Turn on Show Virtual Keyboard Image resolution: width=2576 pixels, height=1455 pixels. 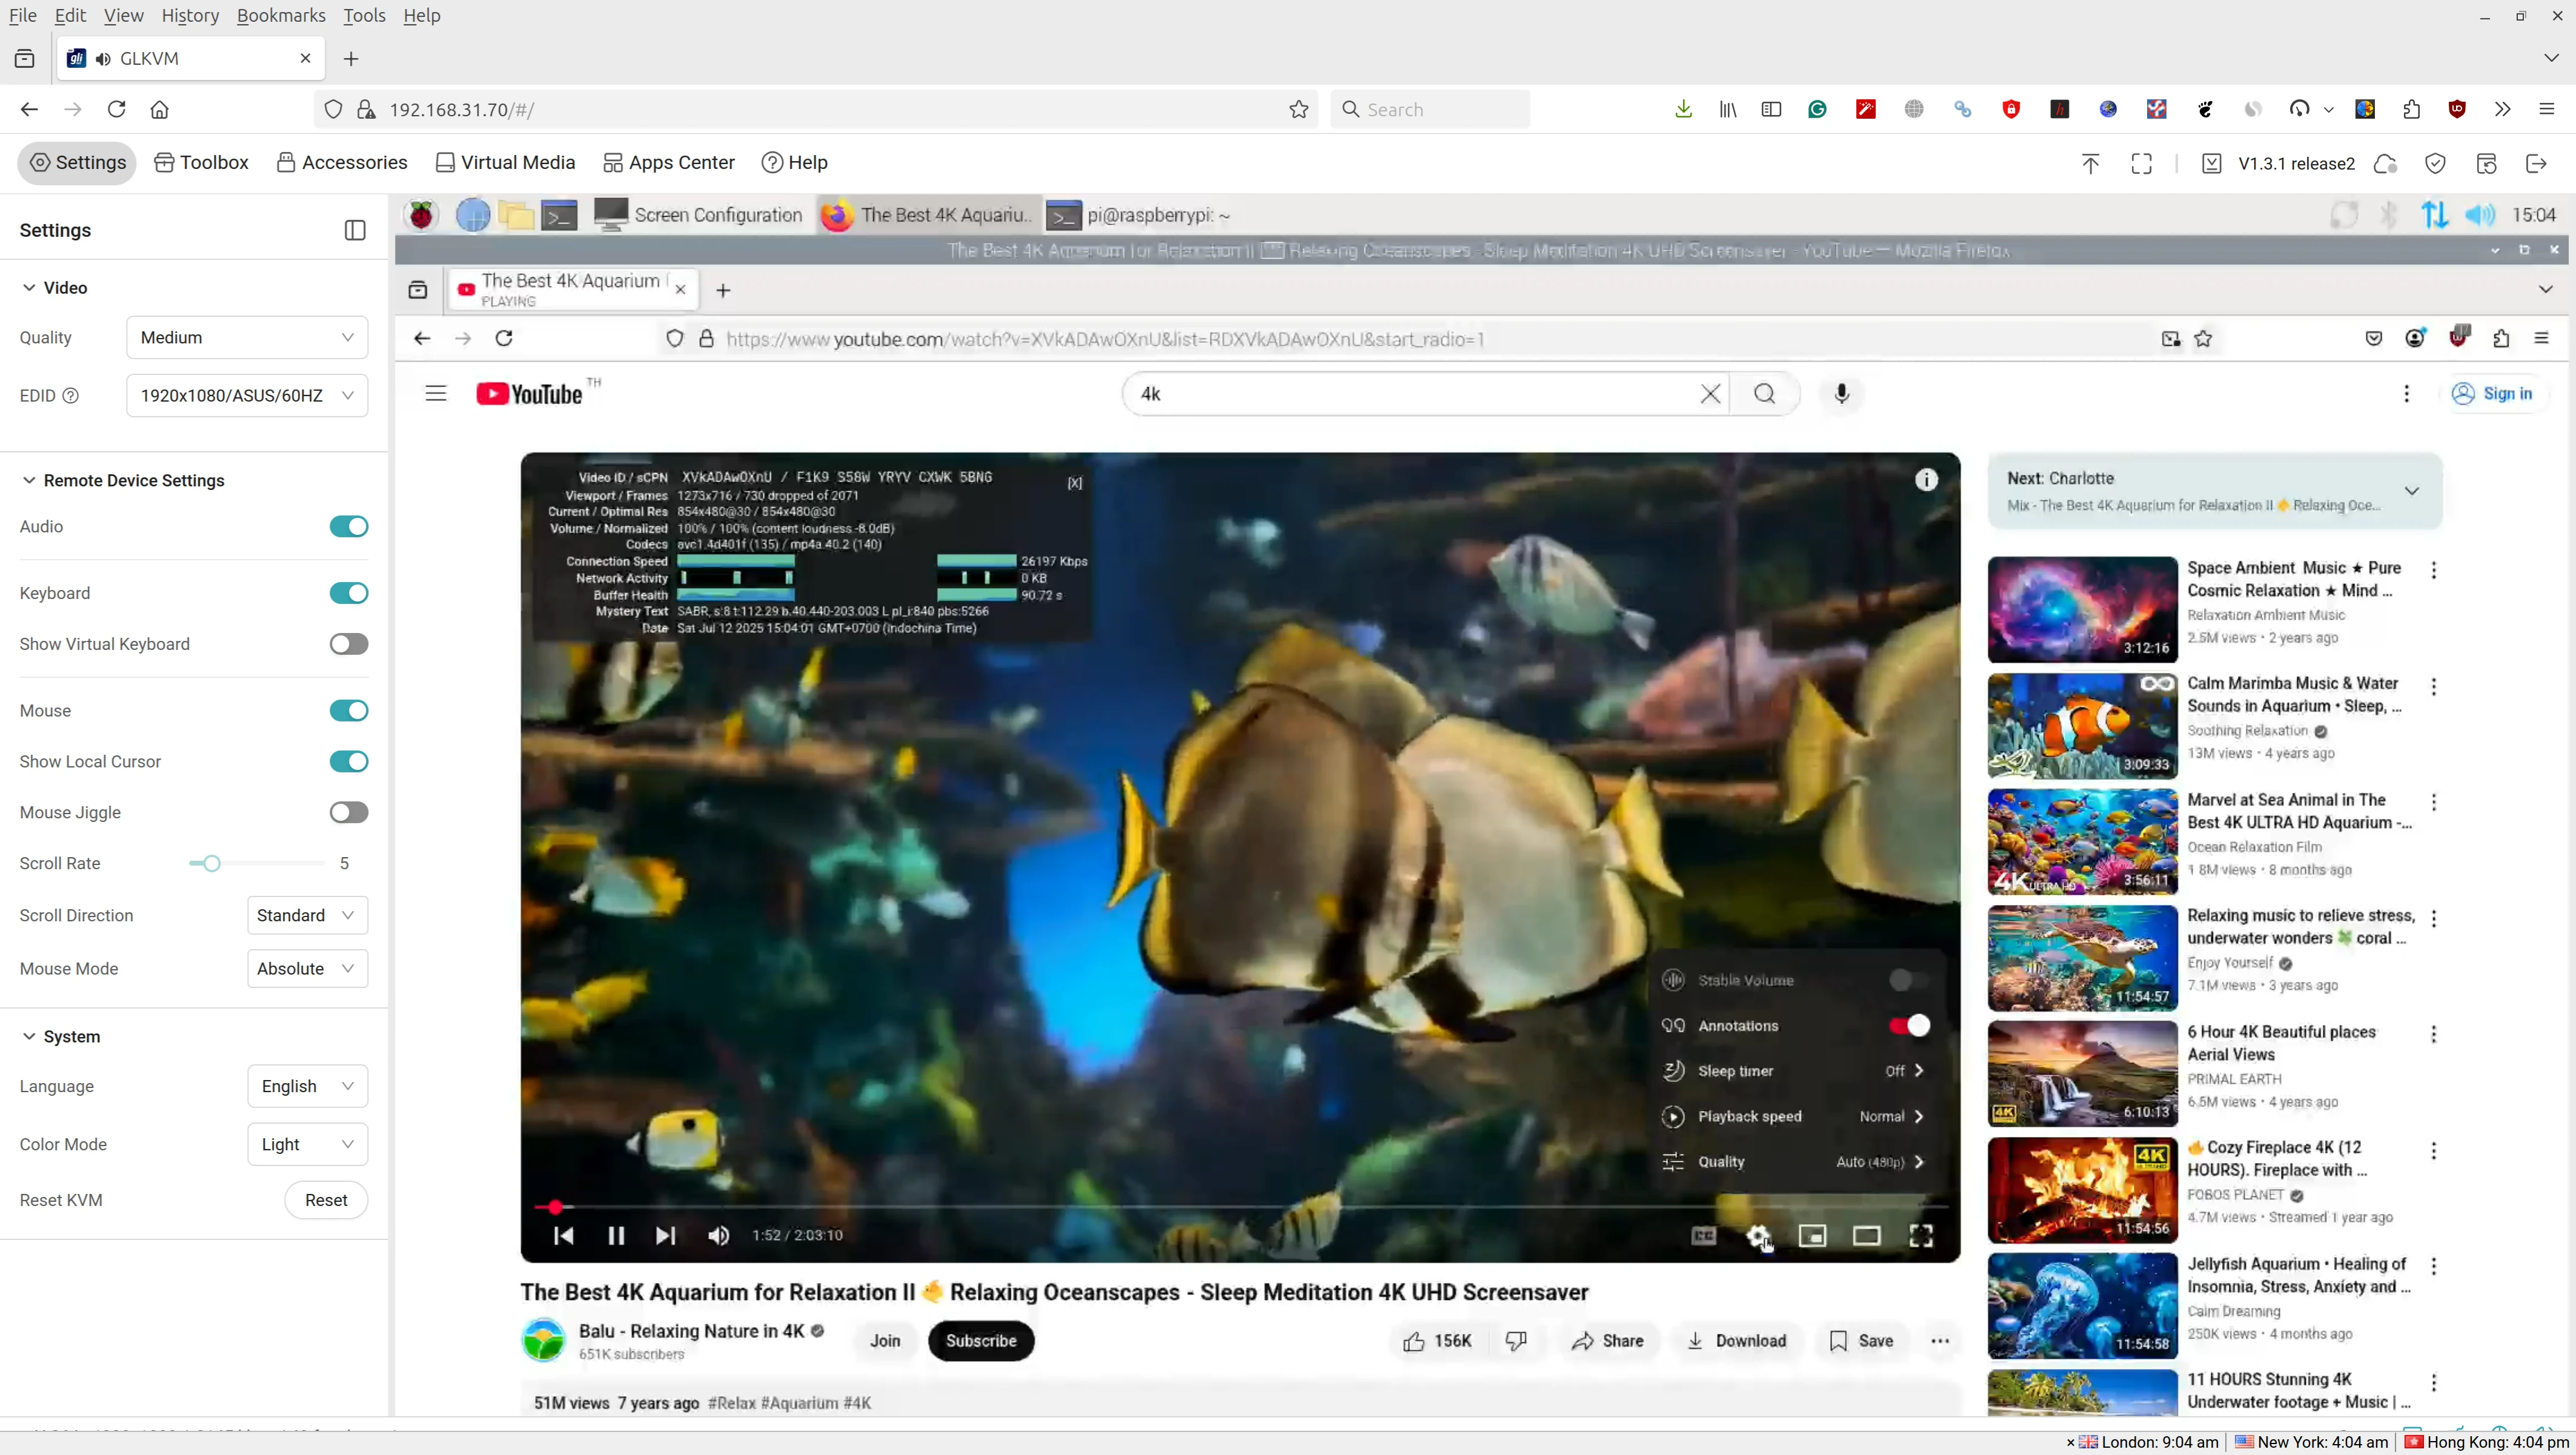pyautogui.click(x=349, y=644)
